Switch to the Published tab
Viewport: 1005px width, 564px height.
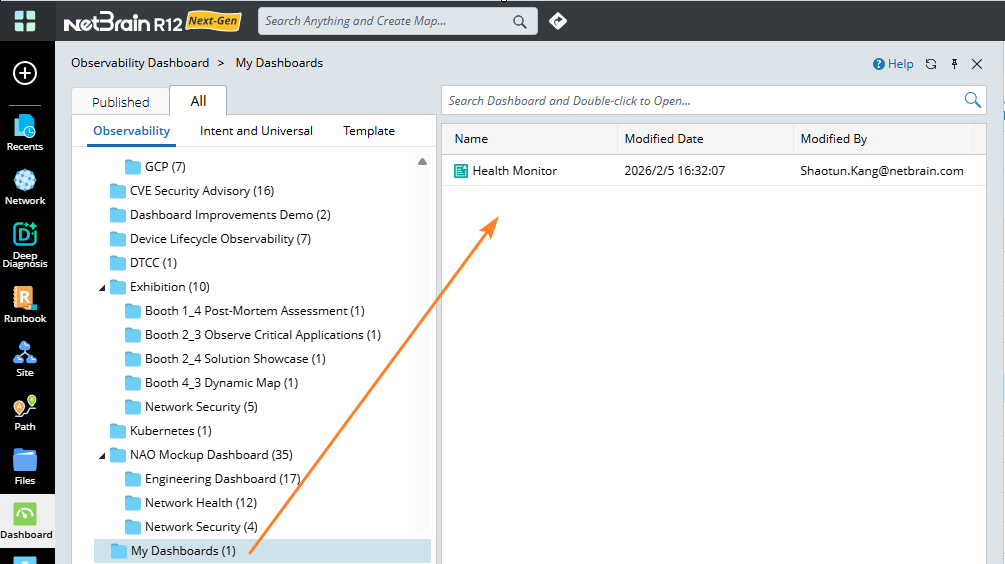(x=120, y=102)
